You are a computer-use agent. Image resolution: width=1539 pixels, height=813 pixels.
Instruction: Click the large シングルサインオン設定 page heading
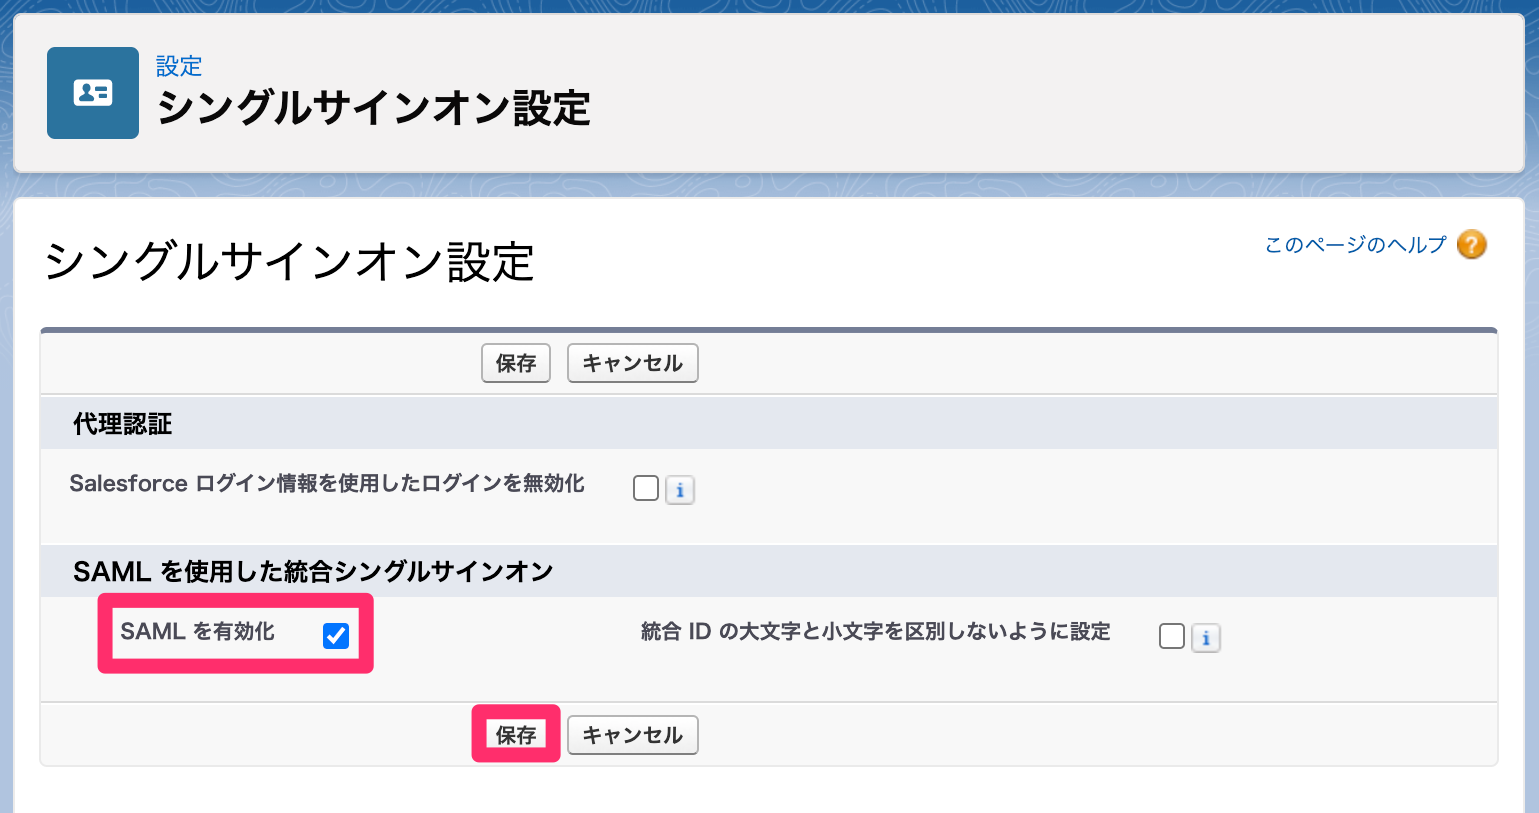(289, 262)
